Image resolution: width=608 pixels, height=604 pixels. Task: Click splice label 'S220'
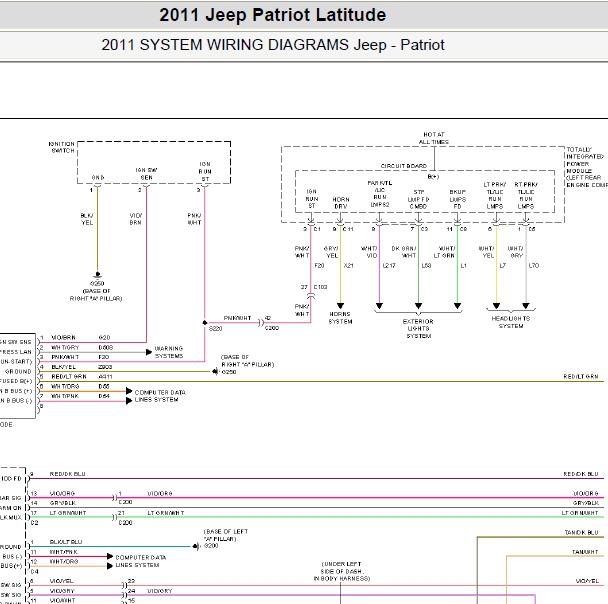(x=216, y=328)
